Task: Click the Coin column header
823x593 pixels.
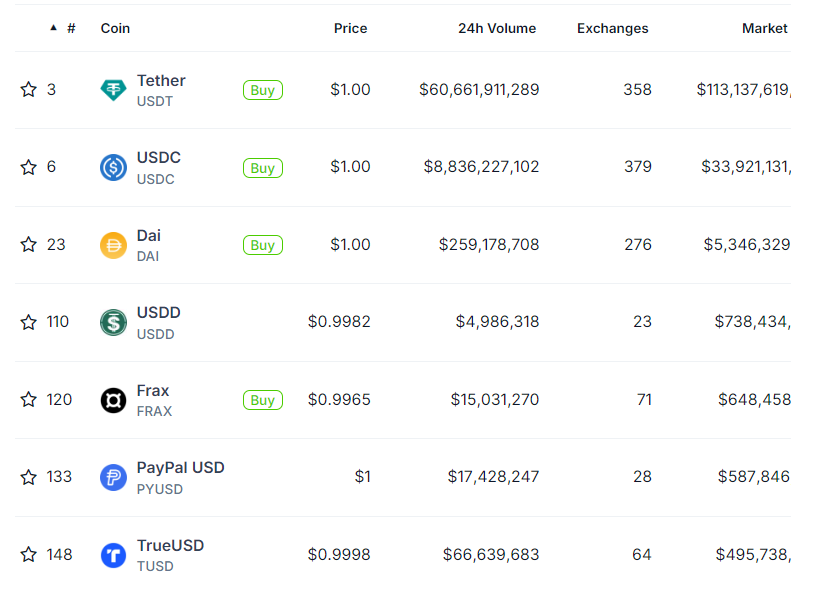Action: click(115, 28)
